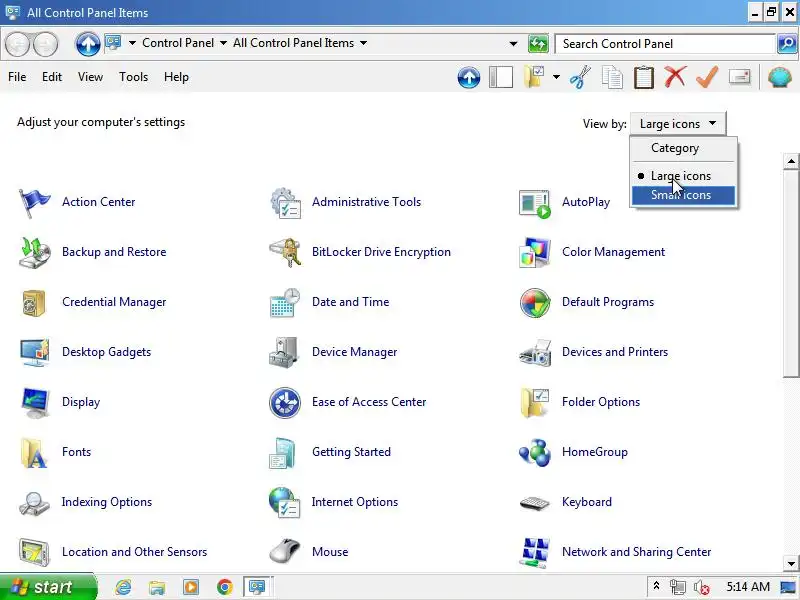
Task: Toggle the navigation pane toolbar icon
Action: pyautogui.click(x=501, y=77)
